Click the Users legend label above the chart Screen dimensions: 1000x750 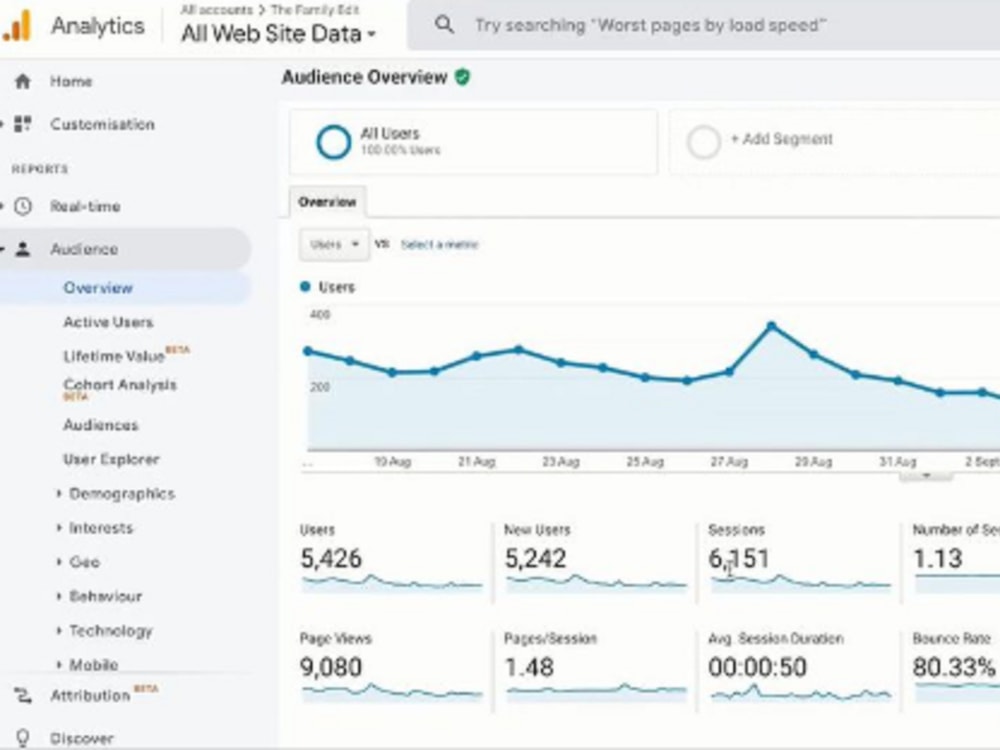coord(336,287)
